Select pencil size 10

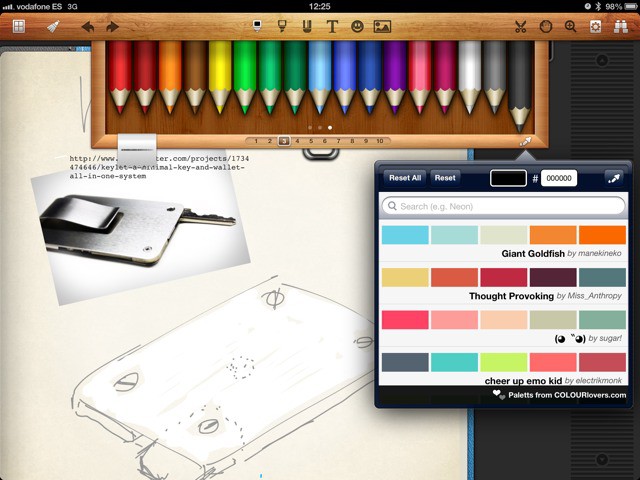coord(380,142)
